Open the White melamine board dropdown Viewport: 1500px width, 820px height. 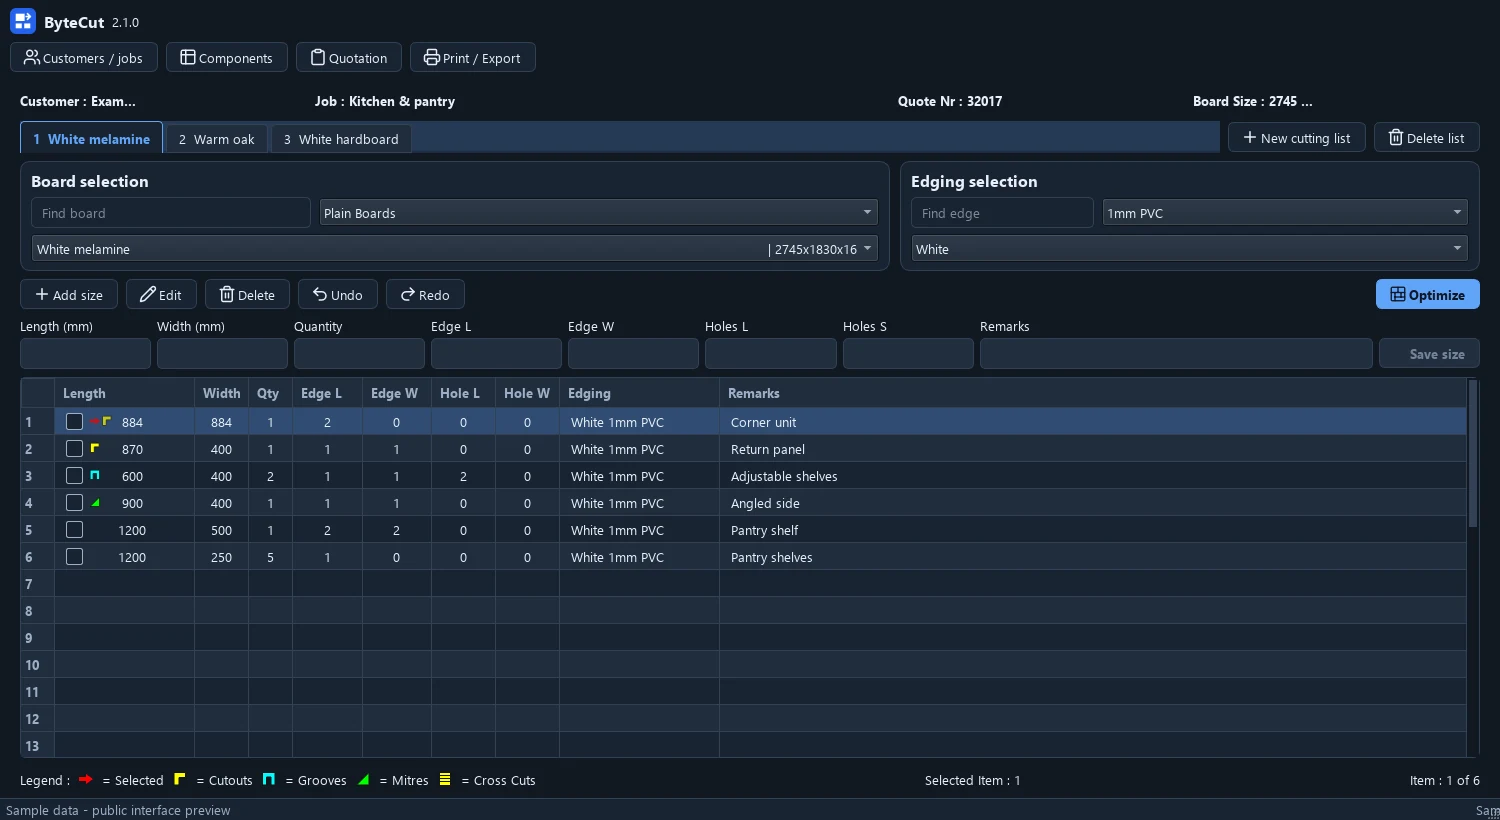455,249
